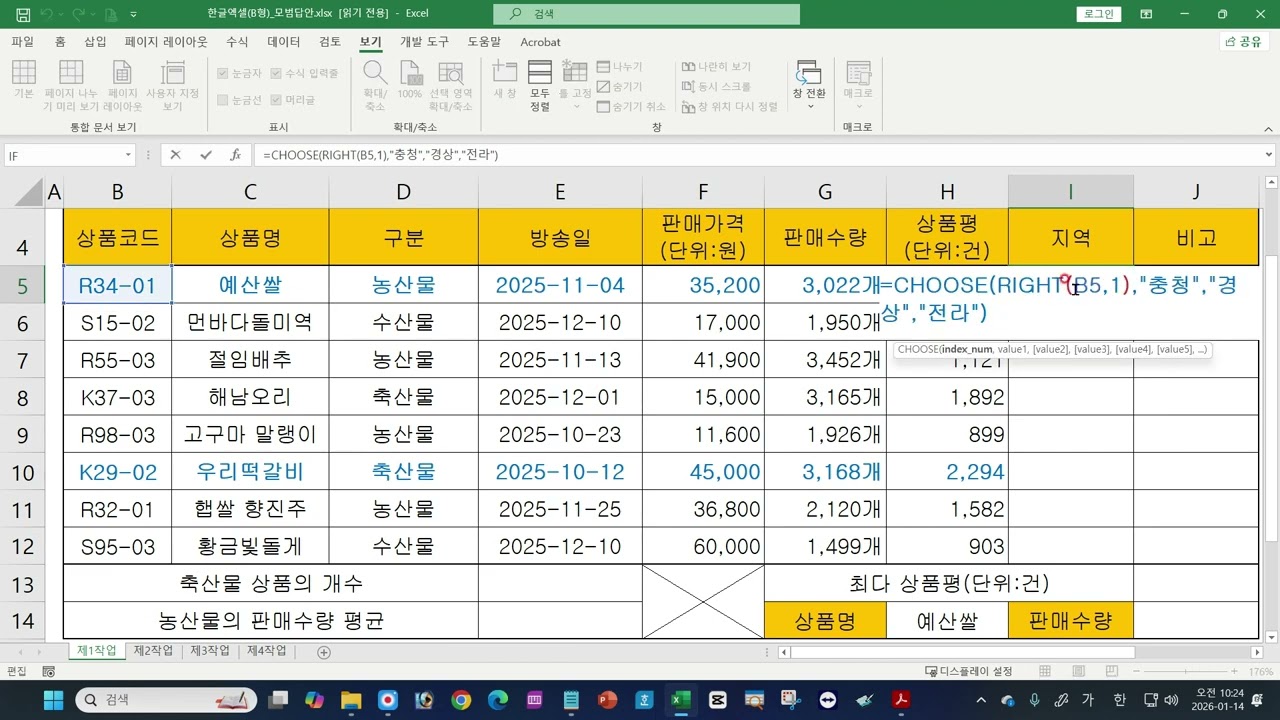The width and height of the screenshot is (1280, 720).
Task: Open PowerPoint from the taskbar
Action: [608, 700]
